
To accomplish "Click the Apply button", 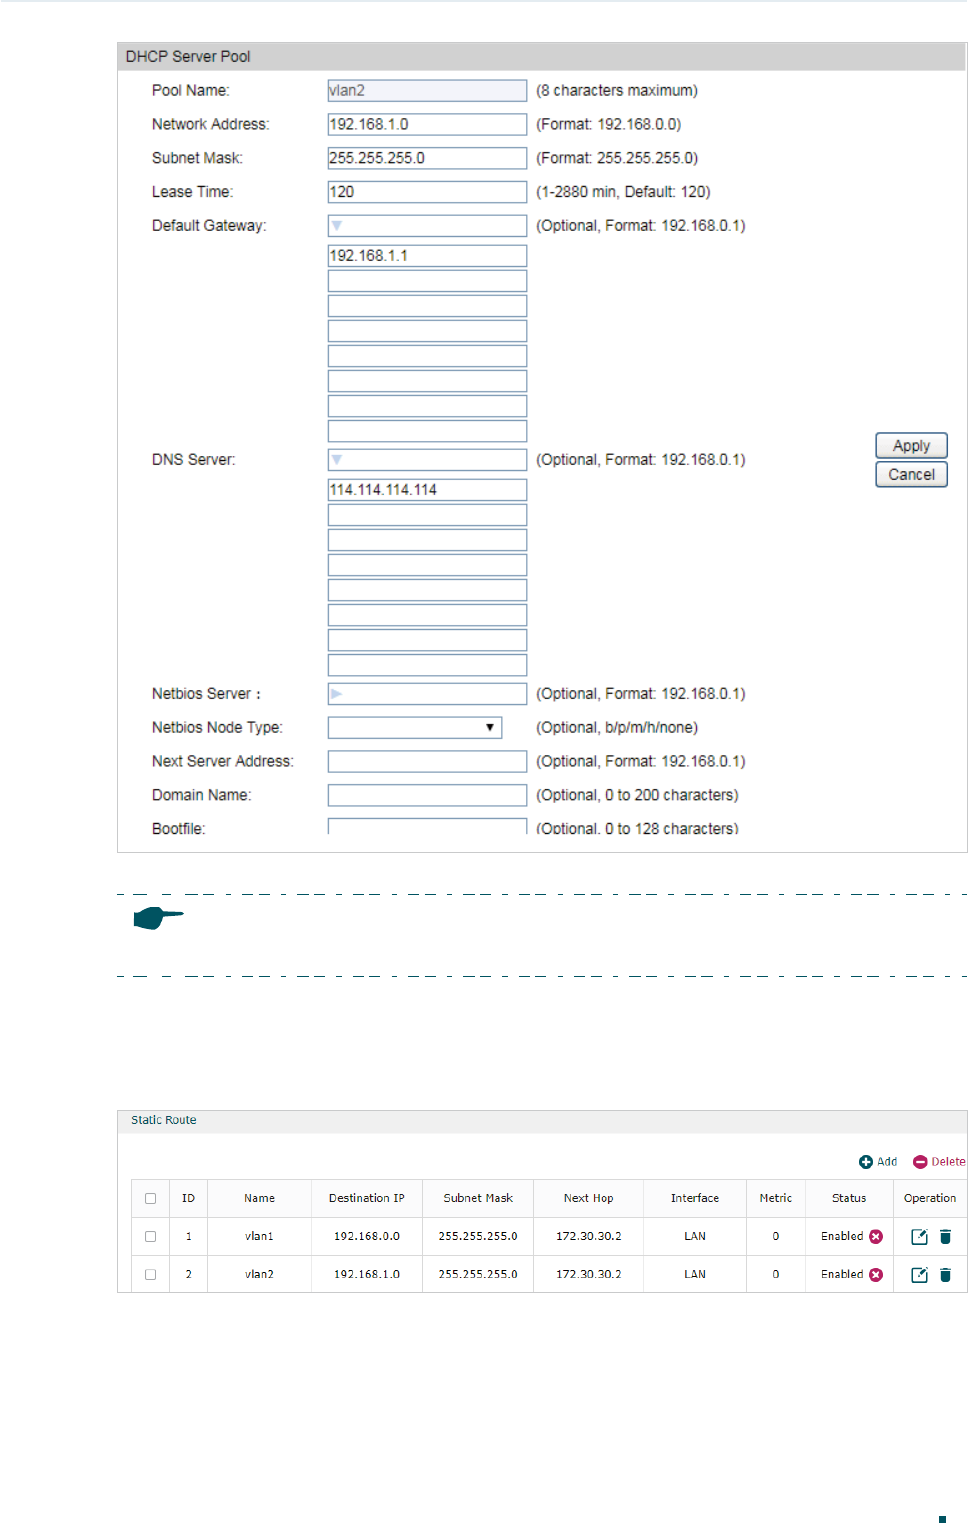I will coord(911,446).
